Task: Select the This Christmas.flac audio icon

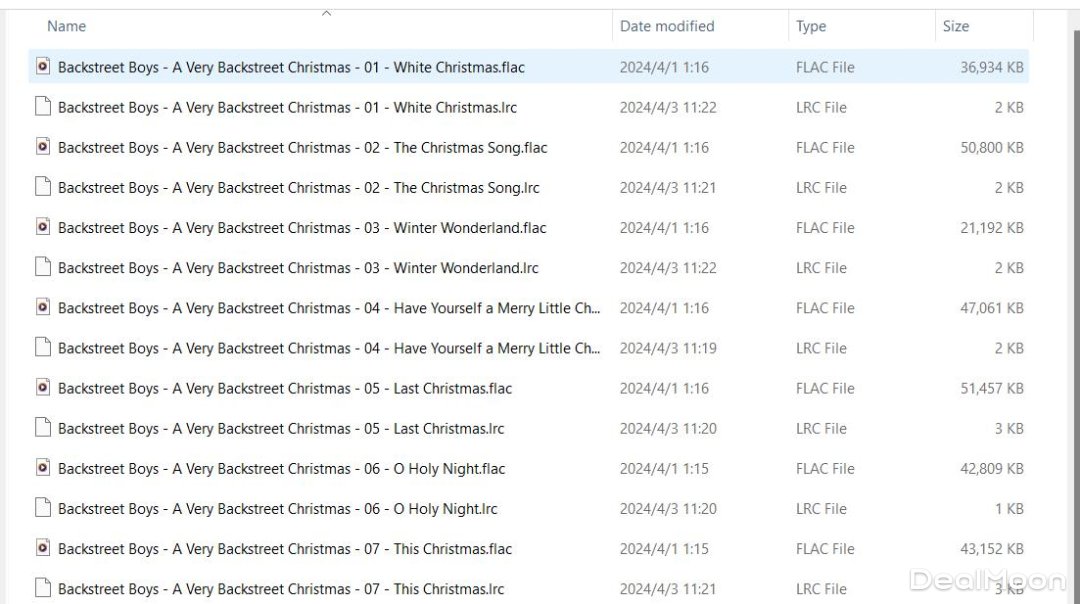Action: click(x=43, y=548)
